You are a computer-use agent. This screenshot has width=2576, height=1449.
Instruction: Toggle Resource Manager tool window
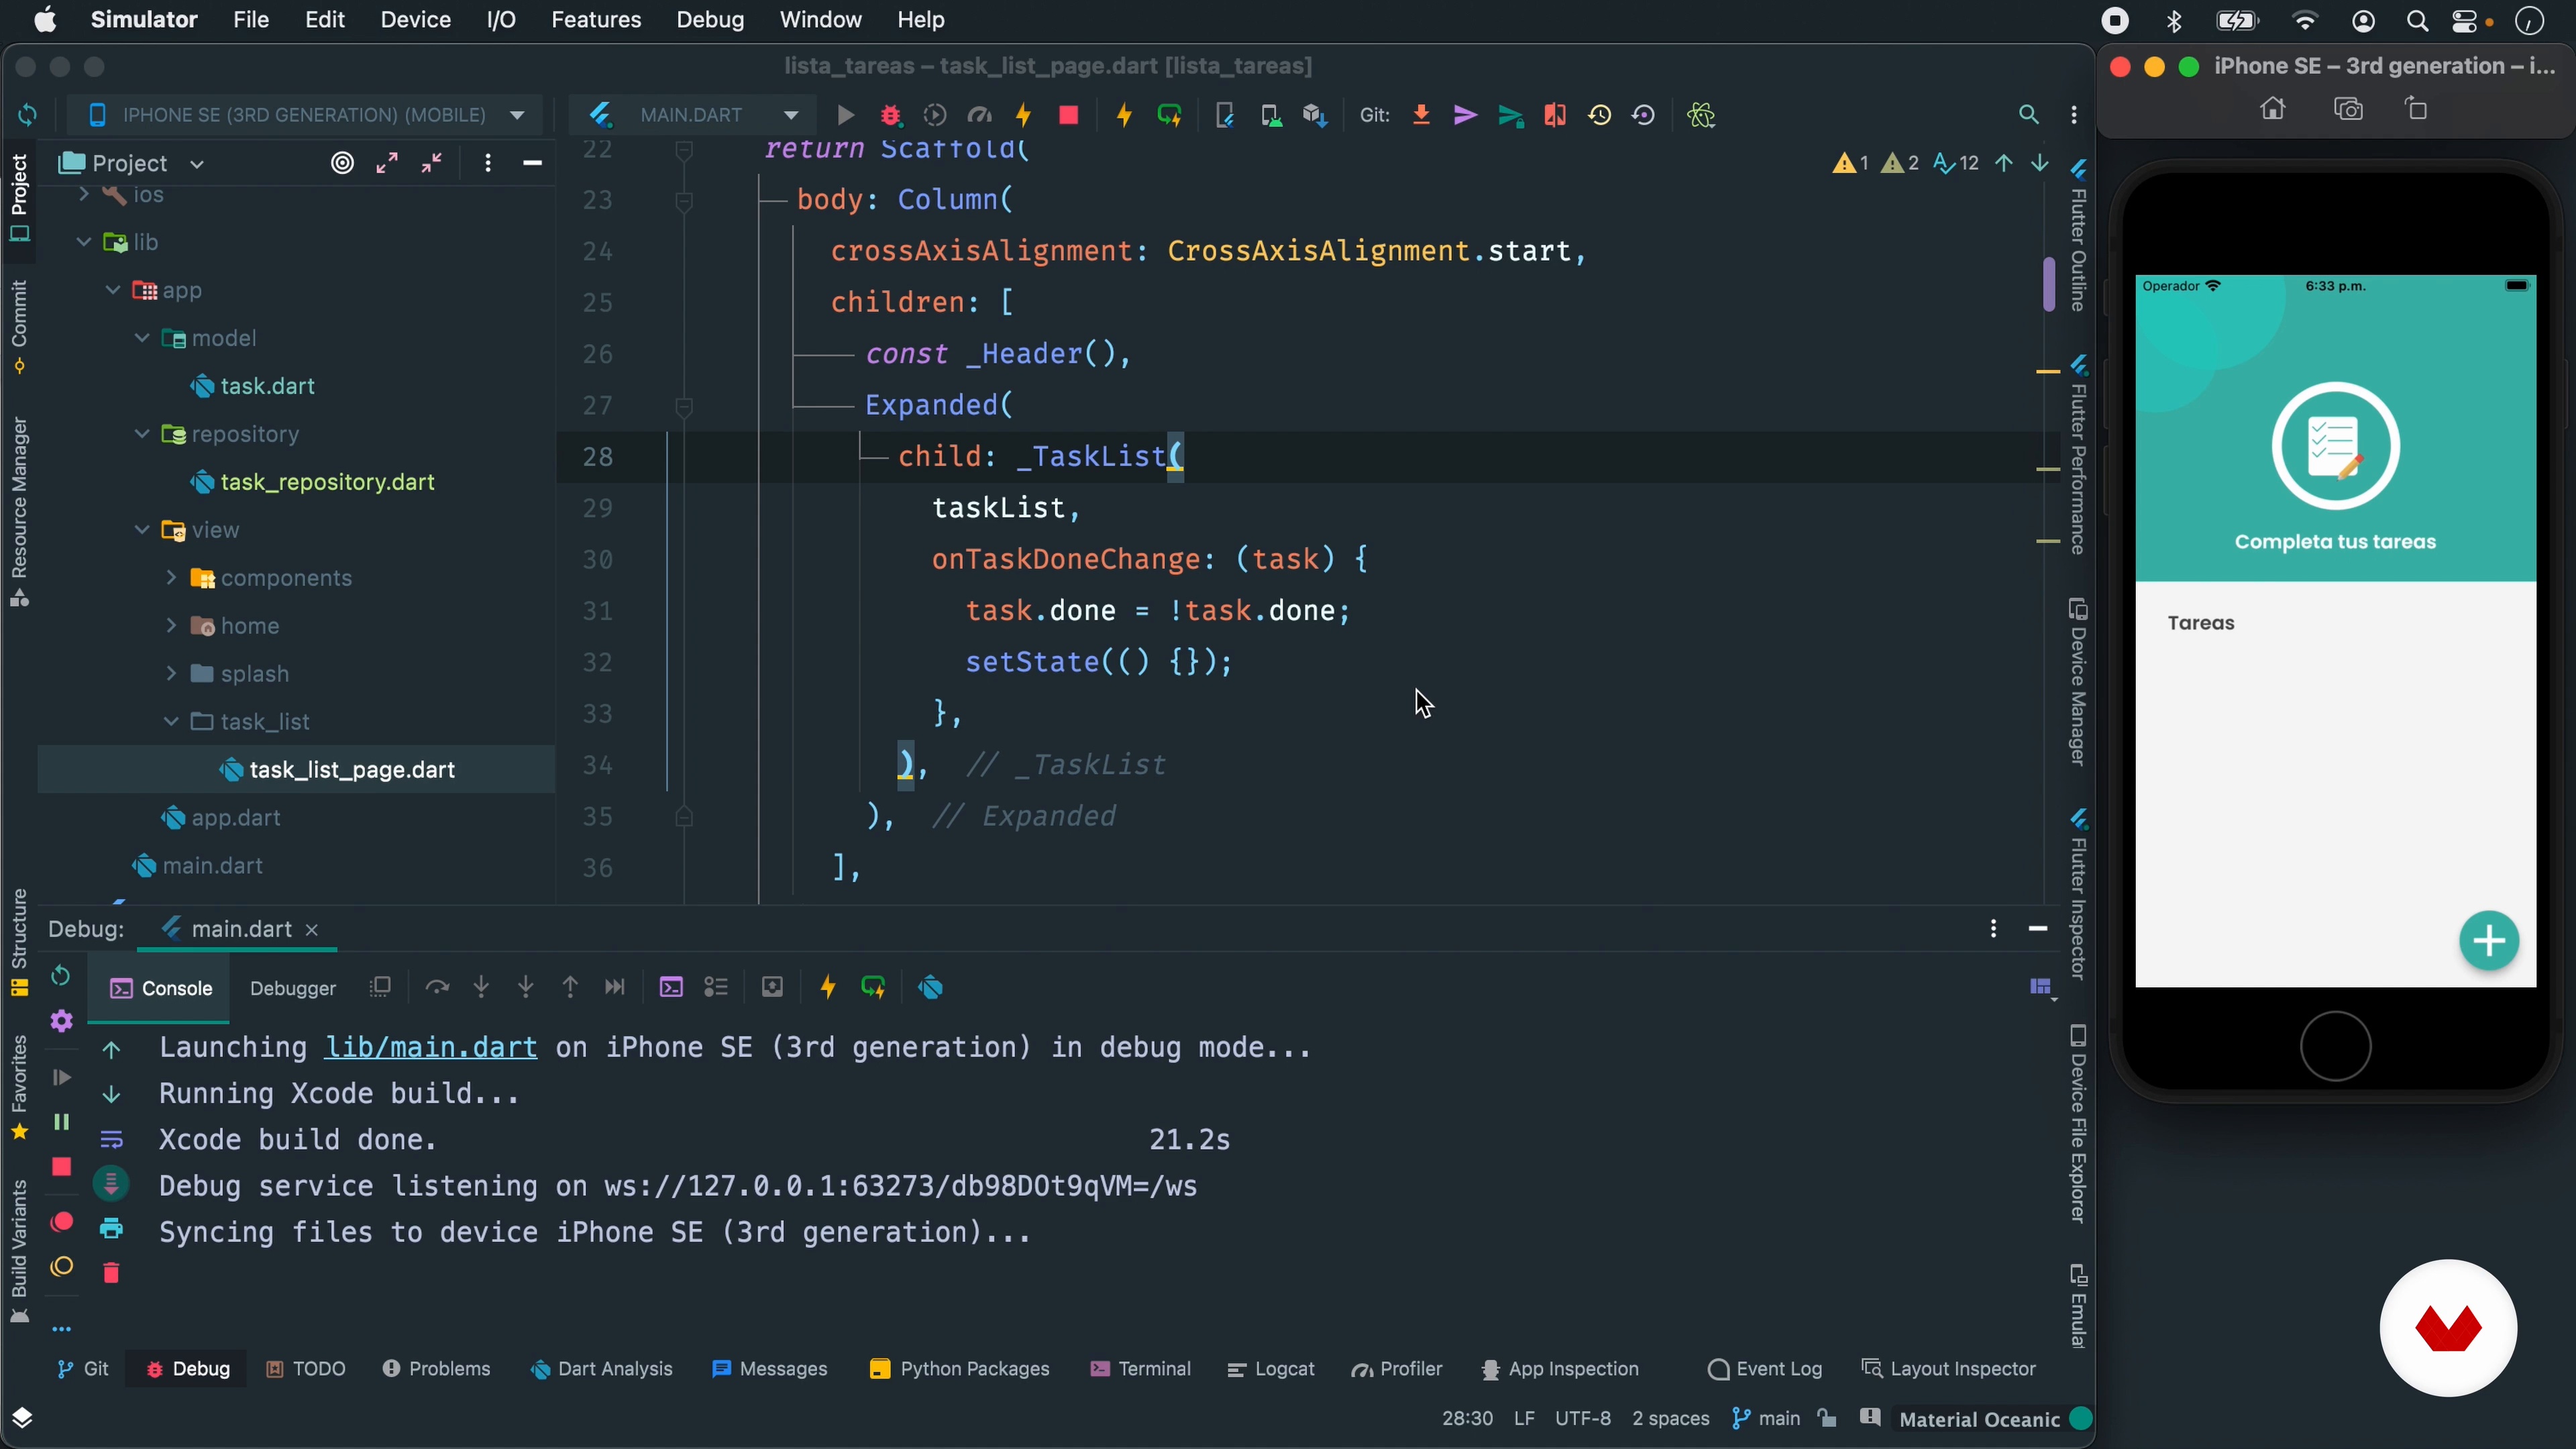coord(19,511)
